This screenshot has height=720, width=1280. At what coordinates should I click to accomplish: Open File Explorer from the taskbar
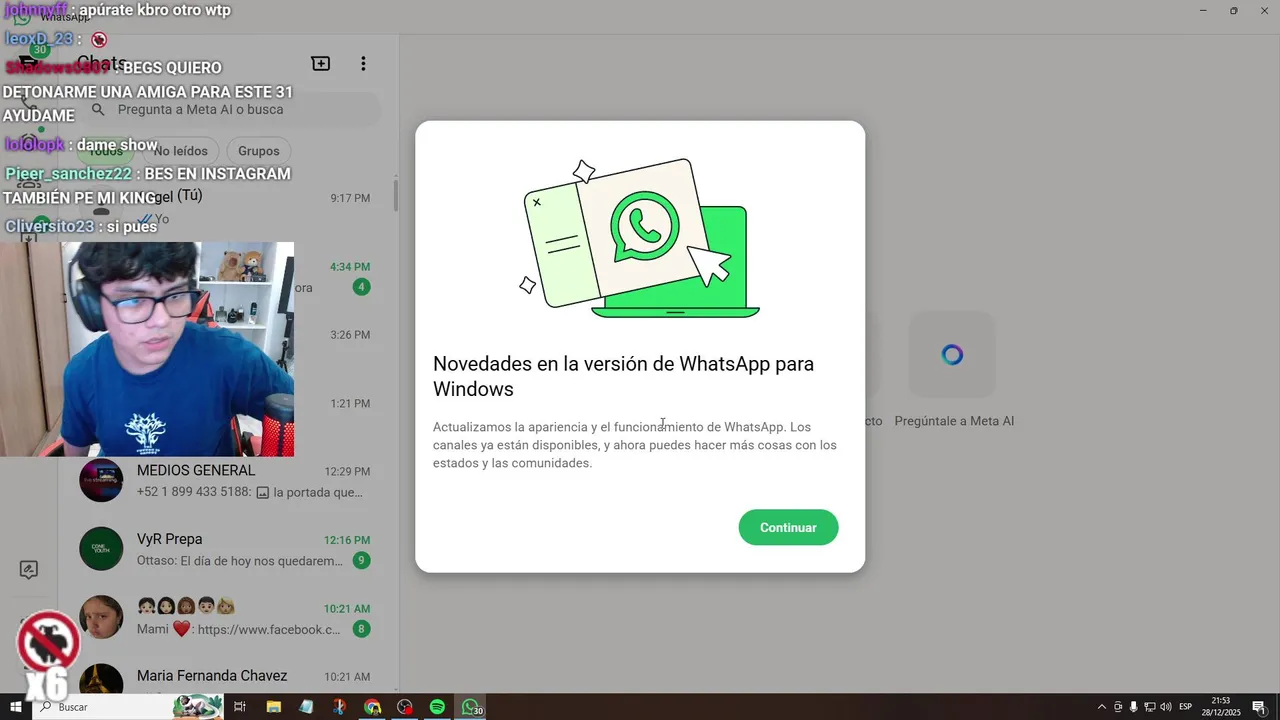tap(273, 707)
